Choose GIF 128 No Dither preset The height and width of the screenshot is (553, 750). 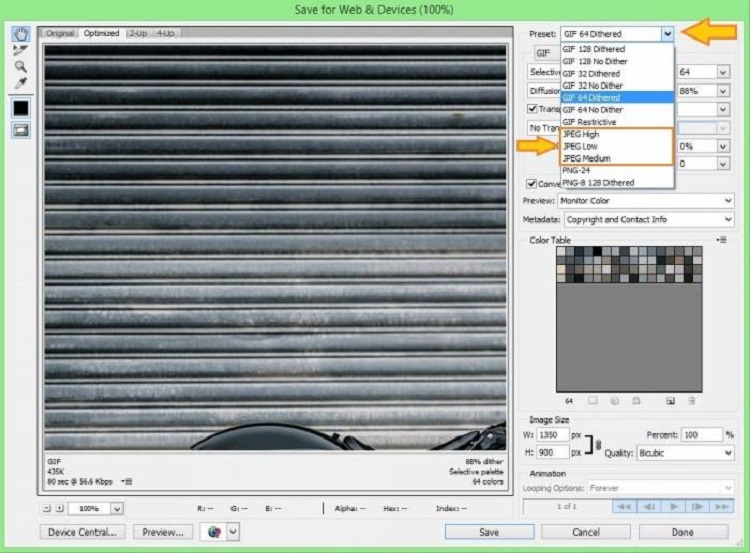617,61
